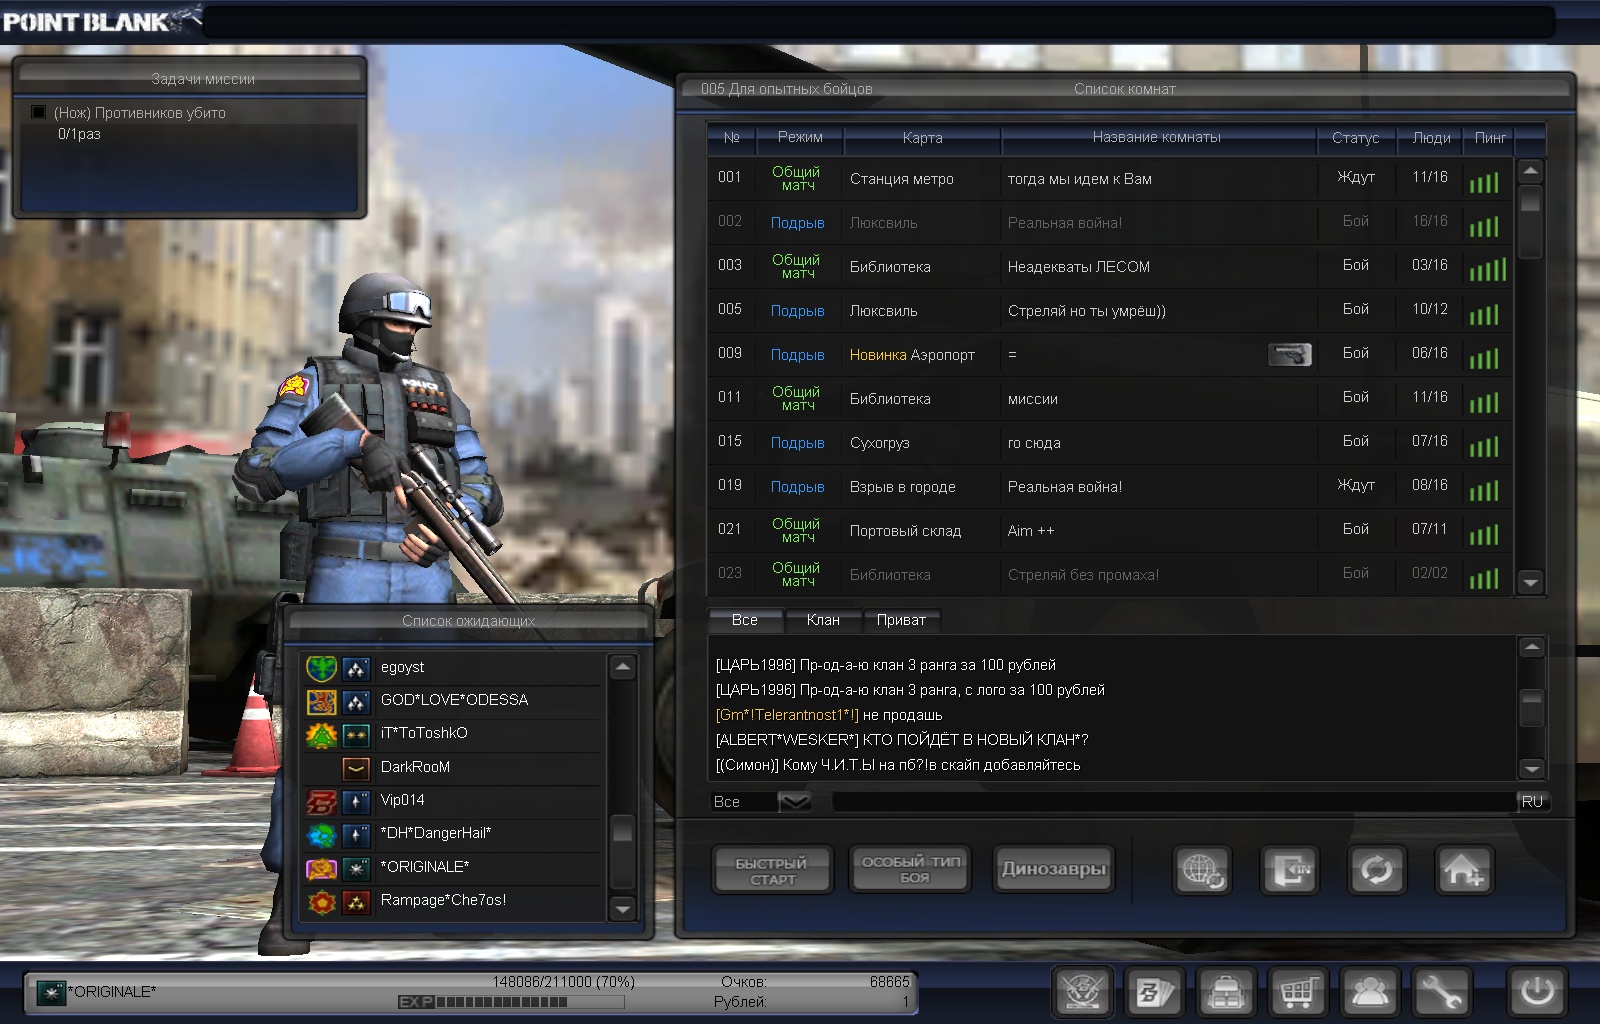The image size is (1600, 1024).
Task: Select room 019 'Реальная война!'
Action: pyautogui.click(x=1109, y=486)
